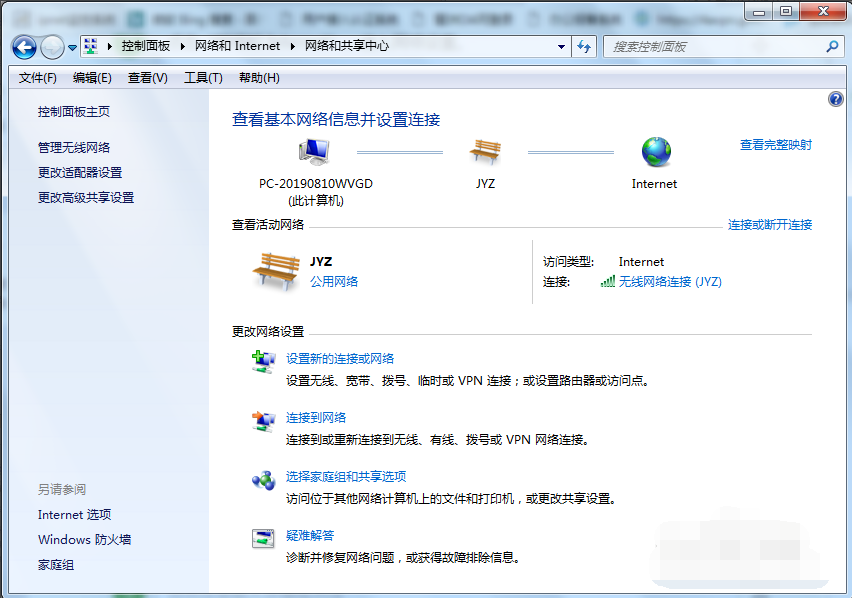Go back using the blue back arrow
852x598 pixels.
point(24,47)
